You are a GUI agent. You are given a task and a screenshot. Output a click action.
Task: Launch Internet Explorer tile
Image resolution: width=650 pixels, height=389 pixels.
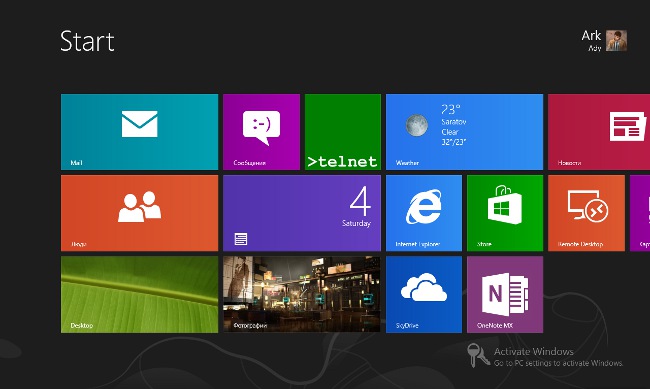pos(424,213)
